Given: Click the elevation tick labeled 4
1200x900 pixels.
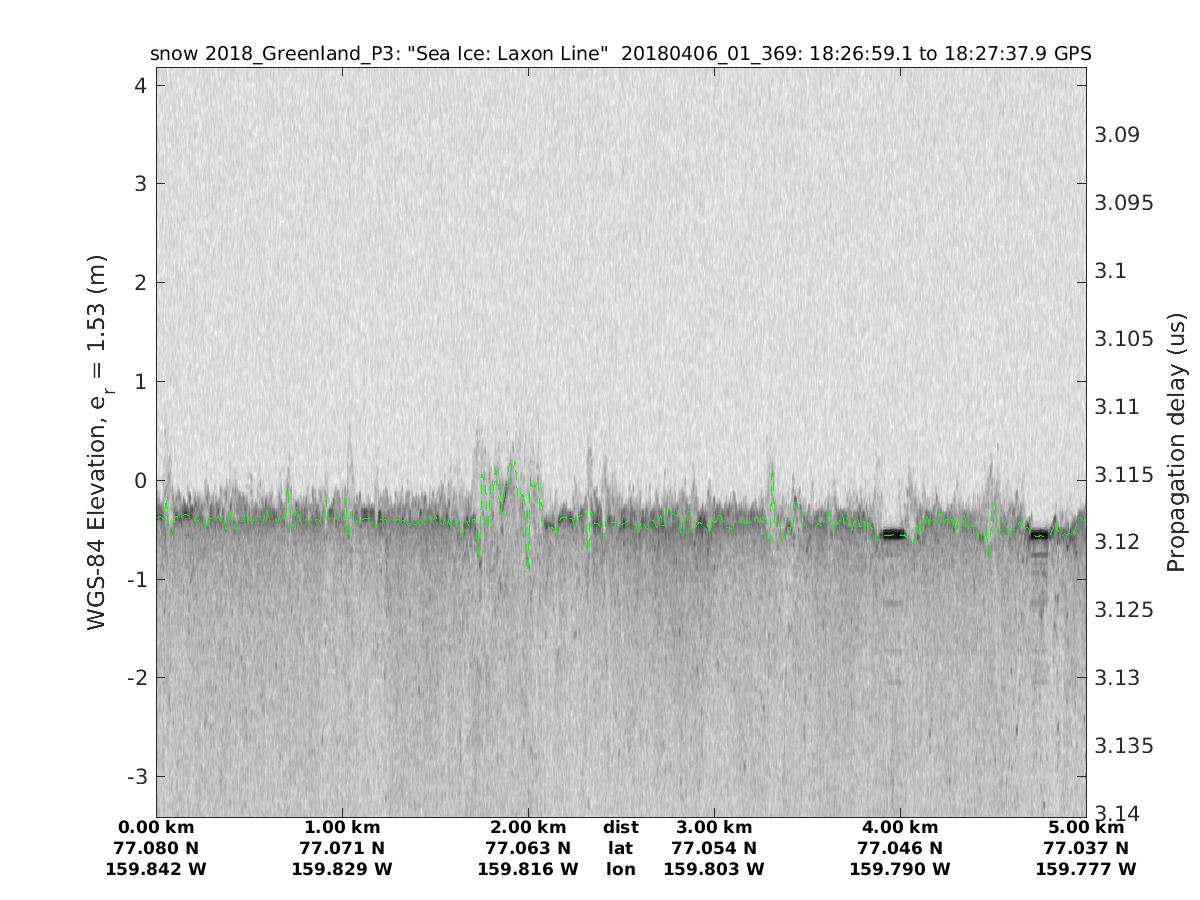Looking at the screenshot, I should point(141,86).
